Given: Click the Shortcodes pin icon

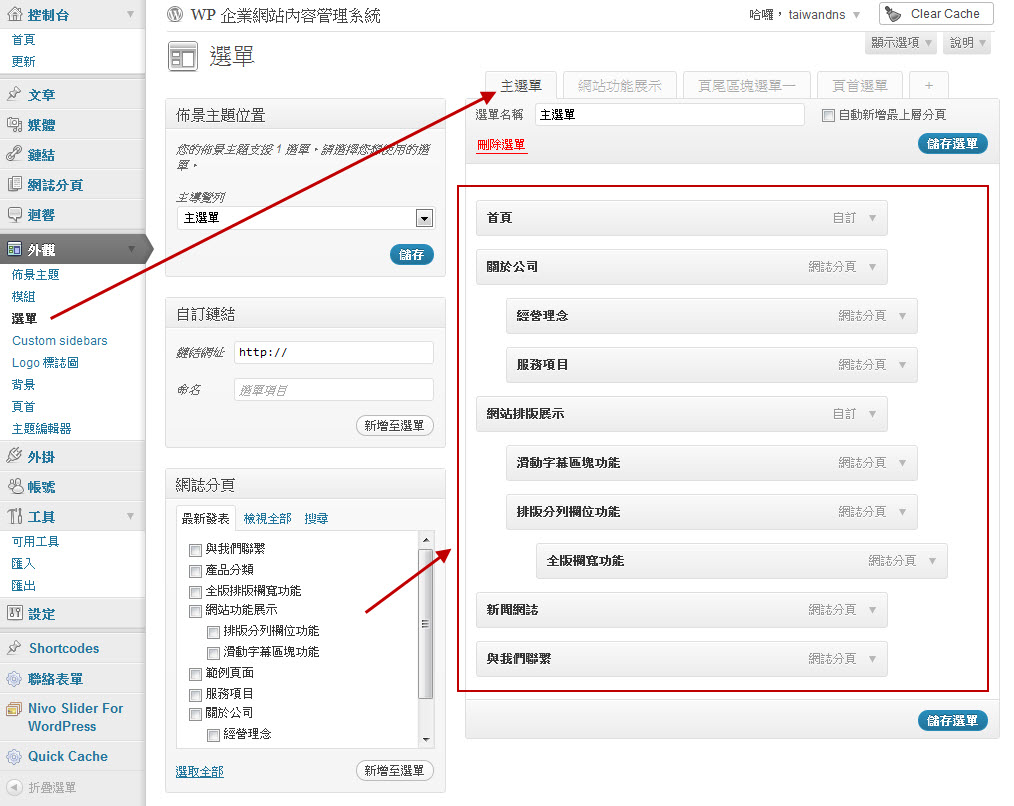Looking at the screenshot, I should coord(14,648).
